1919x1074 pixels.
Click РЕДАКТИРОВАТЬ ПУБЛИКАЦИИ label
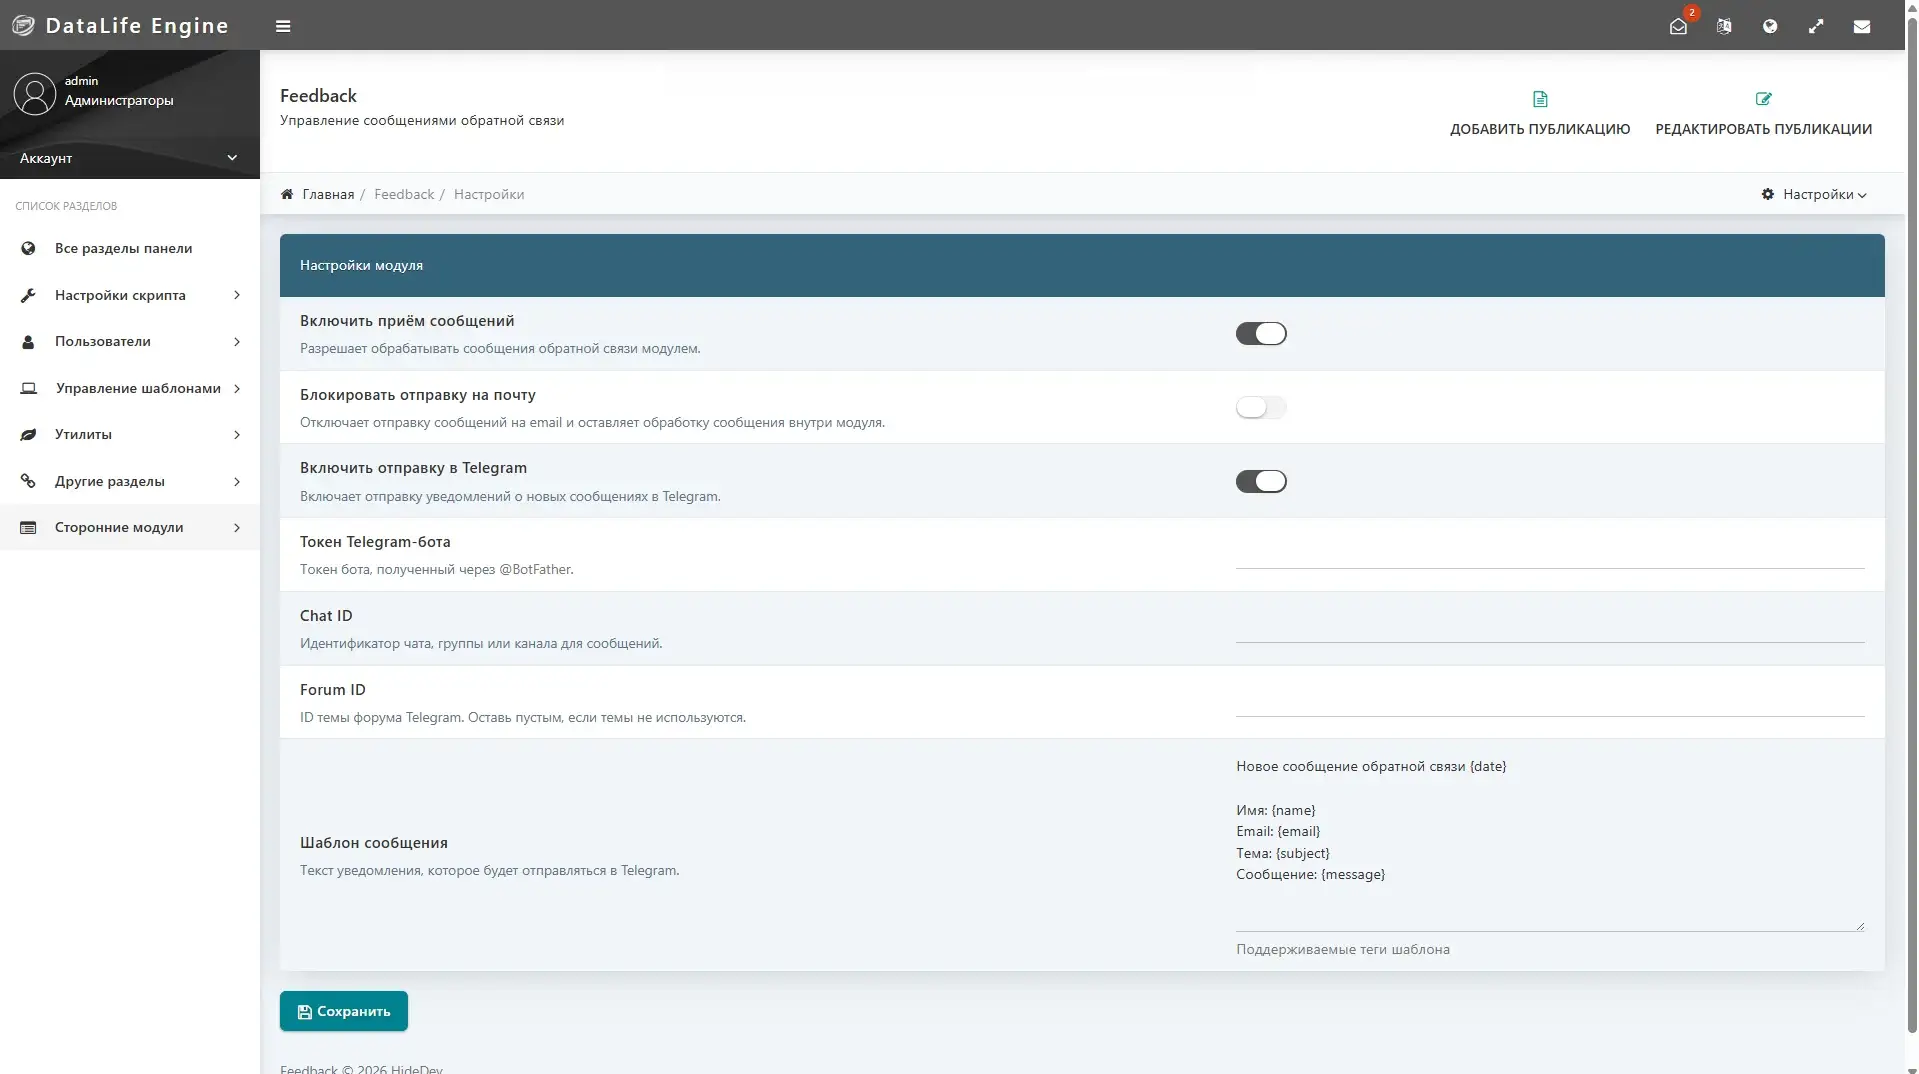pos(1764,129)
